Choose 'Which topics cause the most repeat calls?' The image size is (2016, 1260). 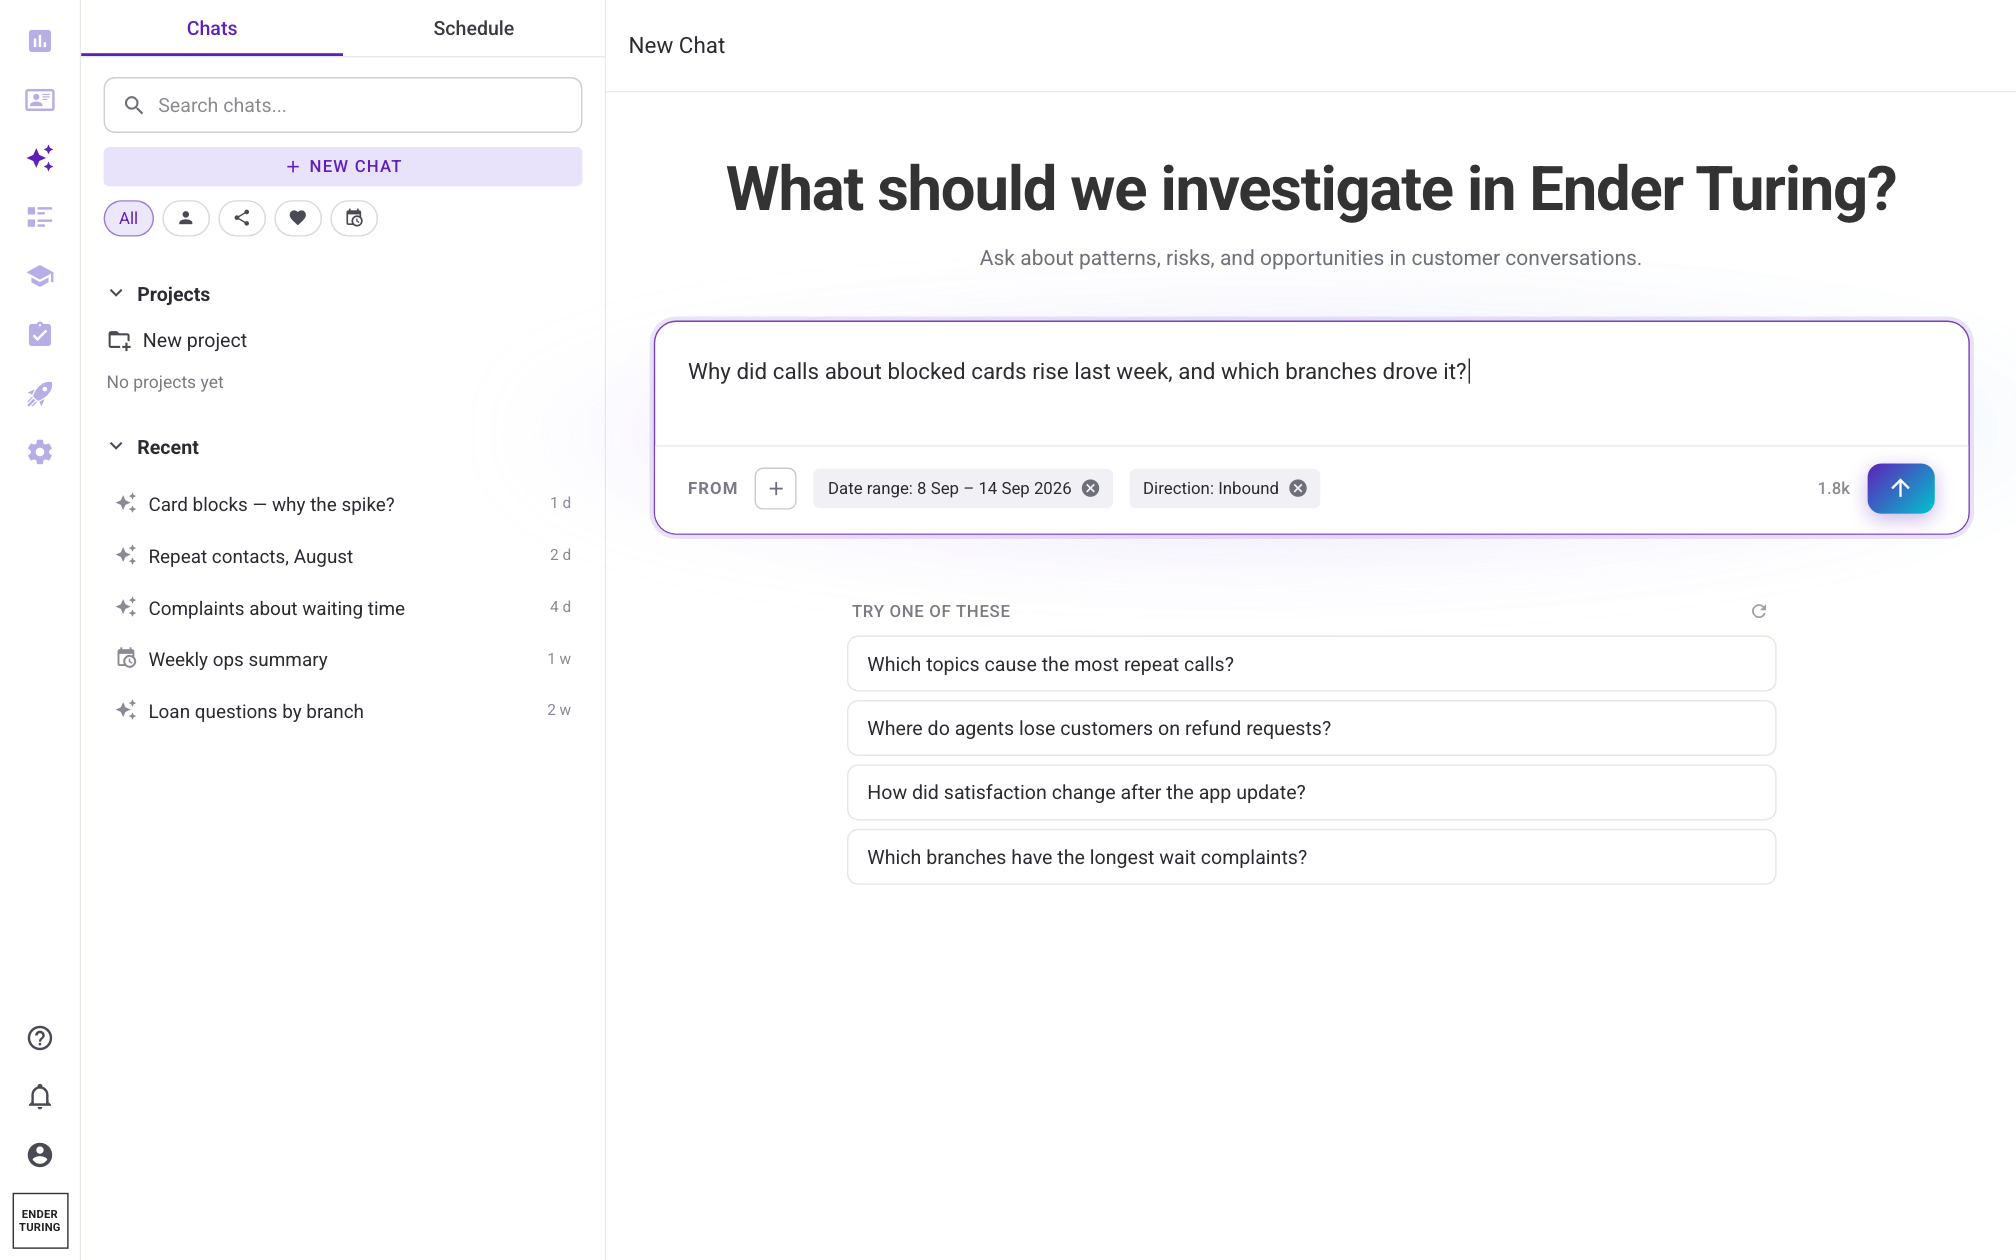pyautogui.click(x=1311, y=664)
